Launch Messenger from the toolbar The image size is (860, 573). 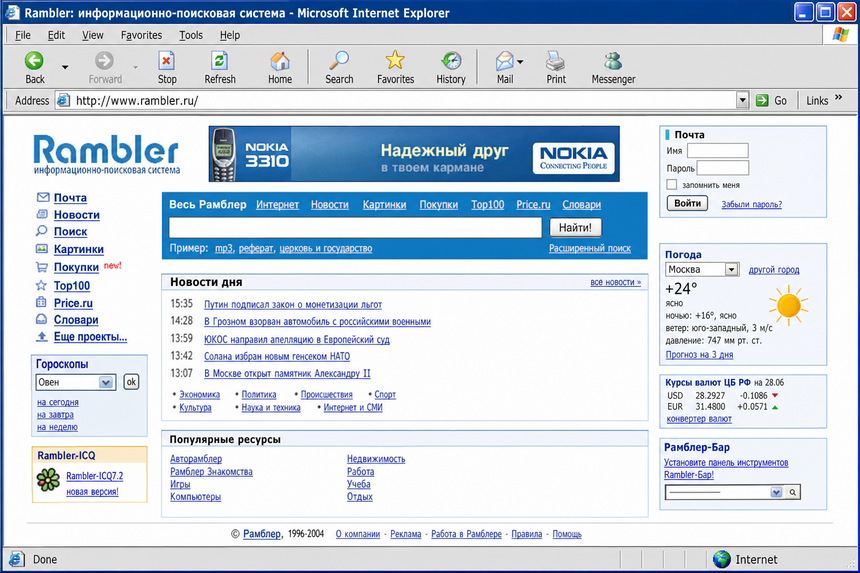tap(613, 61)
